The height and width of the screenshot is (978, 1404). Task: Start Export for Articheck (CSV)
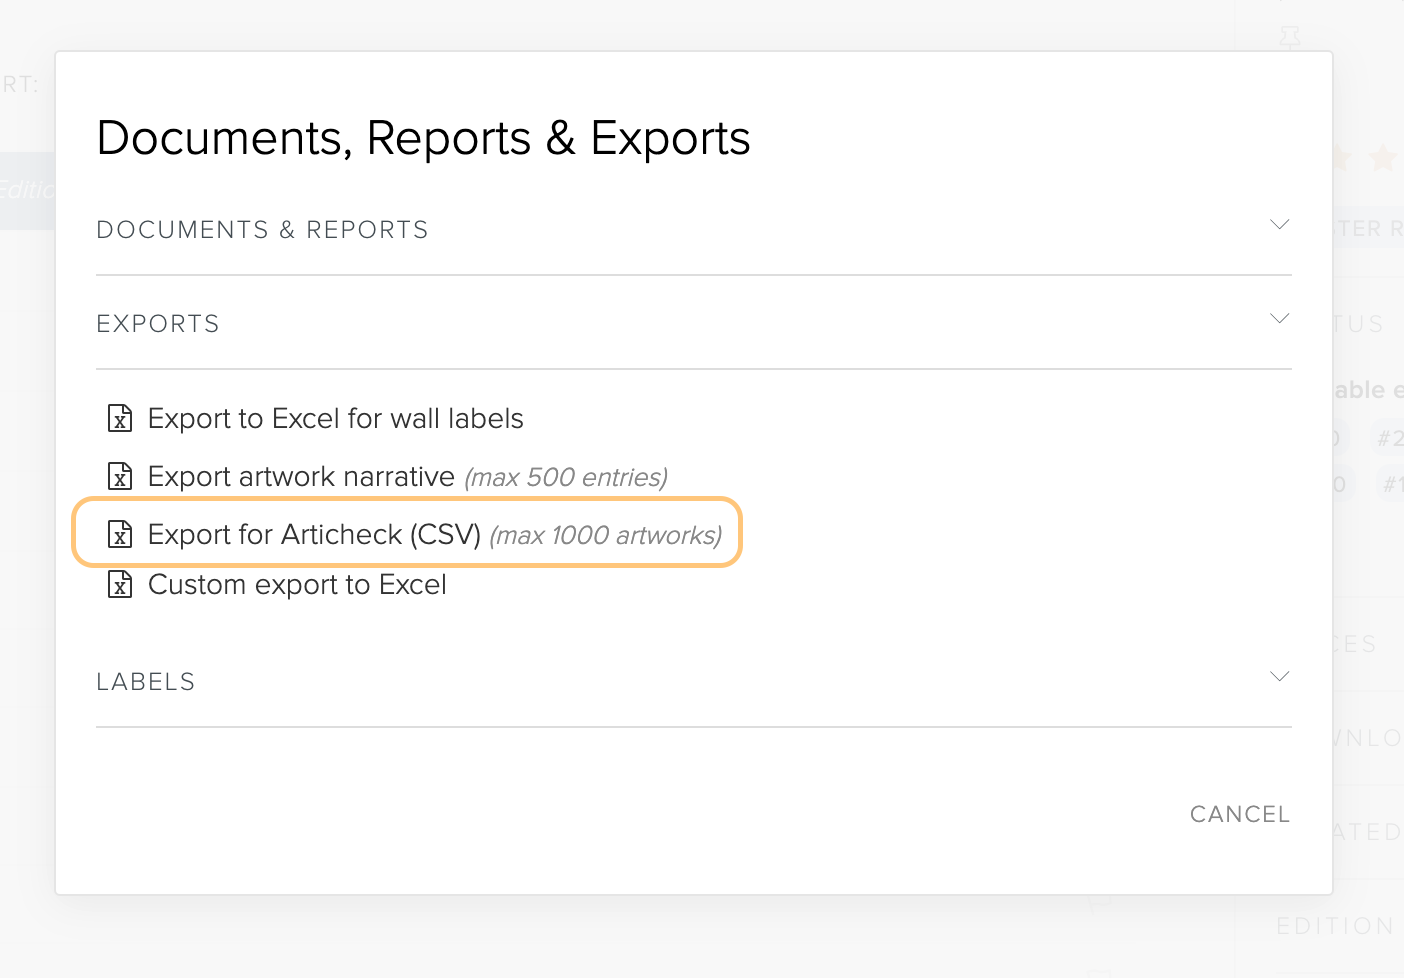[x=314, y=534]
